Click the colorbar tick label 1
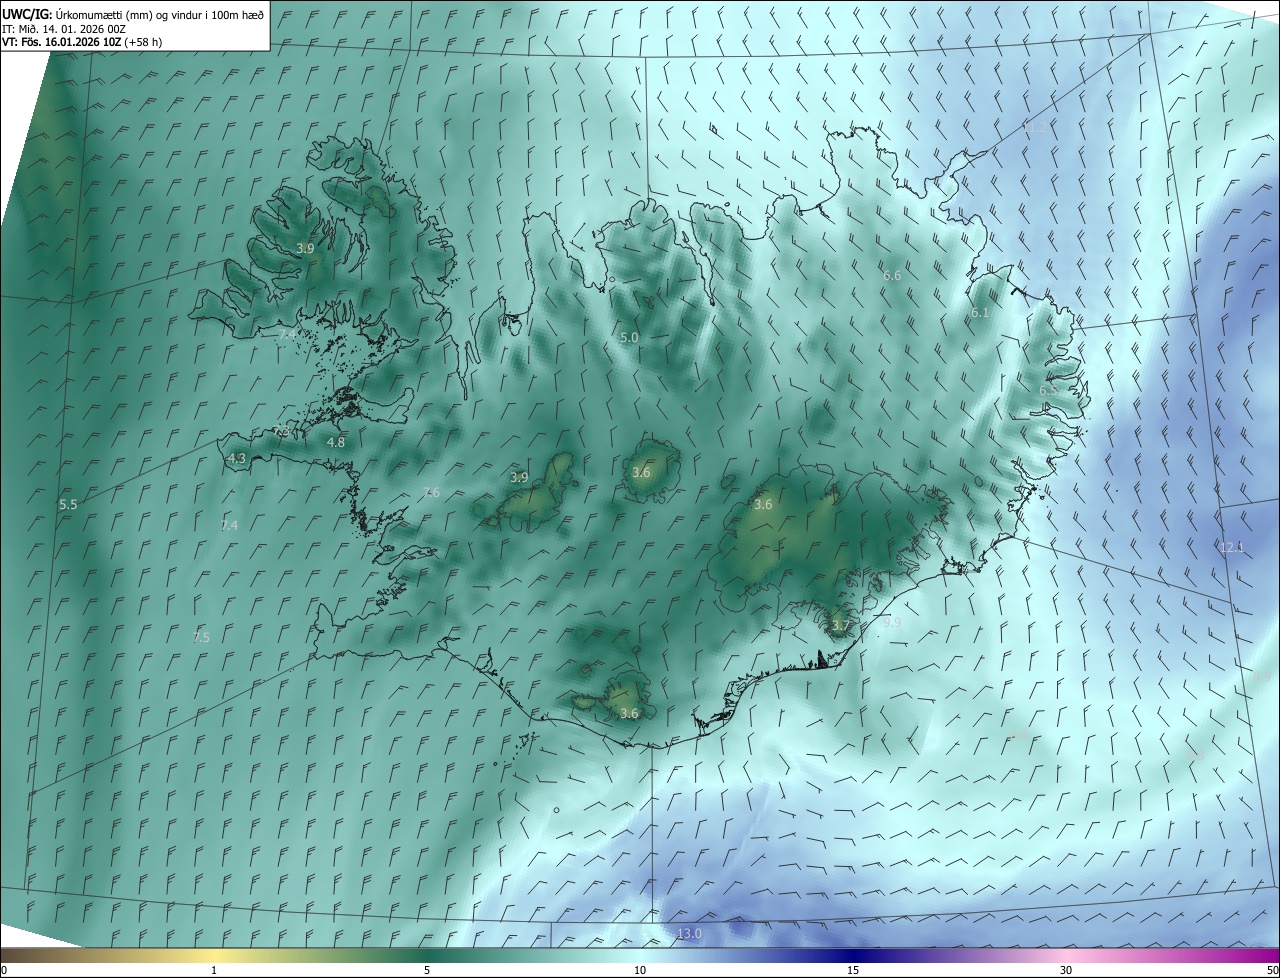Image resolution: width=1280 pixels, height=978 pixels. pyautogui.click(x=214, y=970)
